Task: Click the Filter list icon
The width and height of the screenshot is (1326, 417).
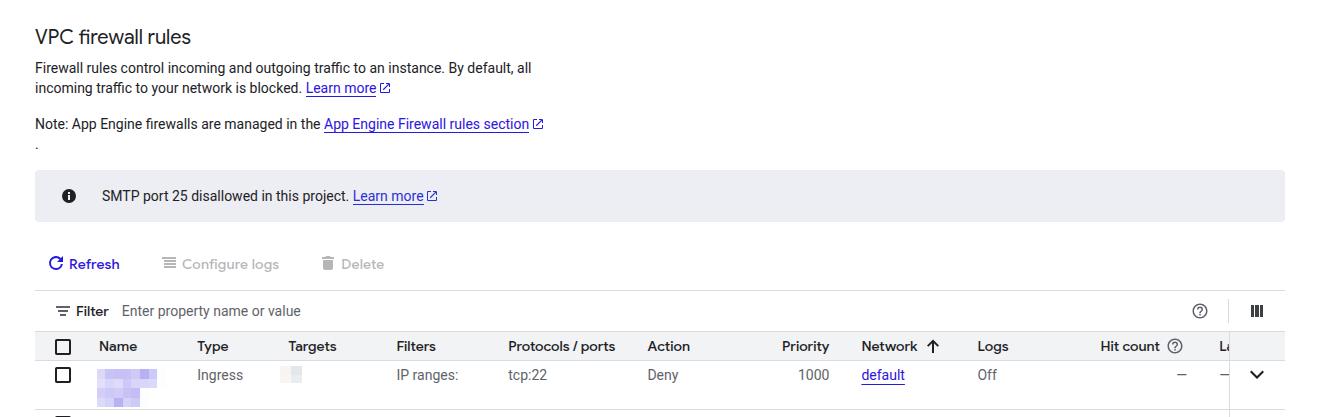Action: click(x=63, y=311)
